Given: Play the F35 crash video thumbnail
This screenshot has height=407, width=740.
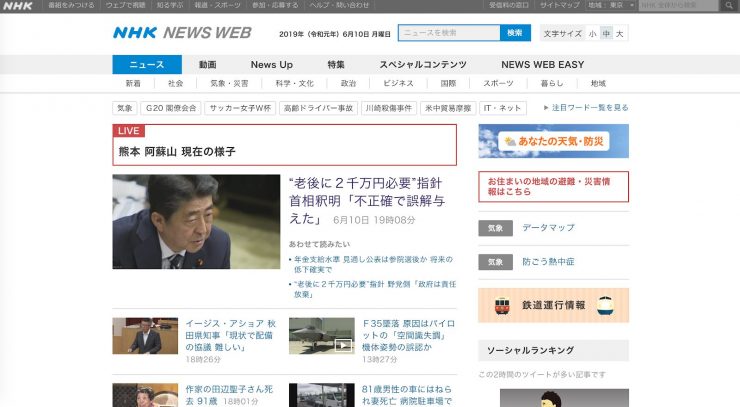Looking at the screenshot, I should pos(316,335).
